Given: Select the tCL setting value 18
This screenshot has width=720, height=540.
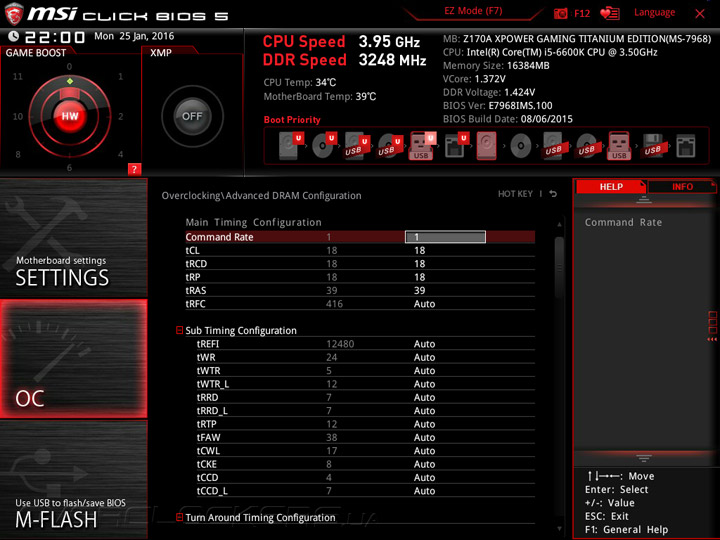Looking at the screenshot, I should point(420,250).
